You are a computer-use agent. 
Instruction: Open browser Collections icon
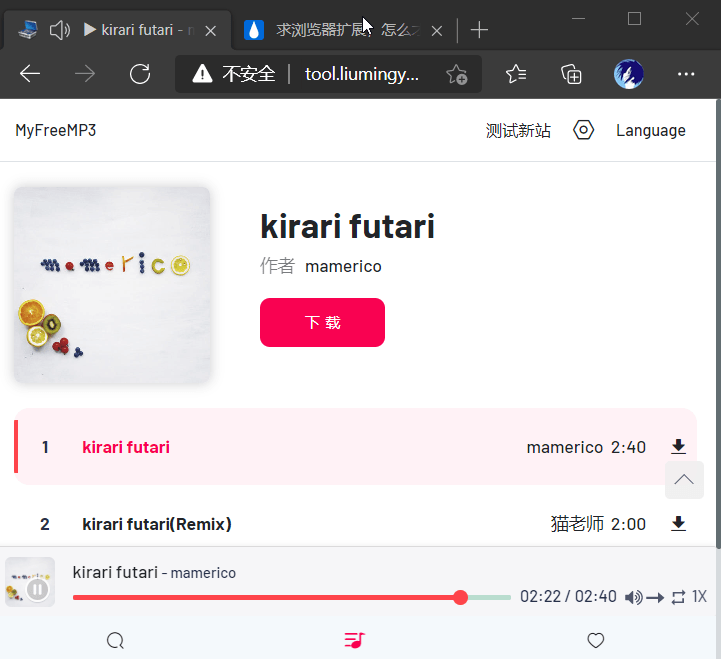571,74
